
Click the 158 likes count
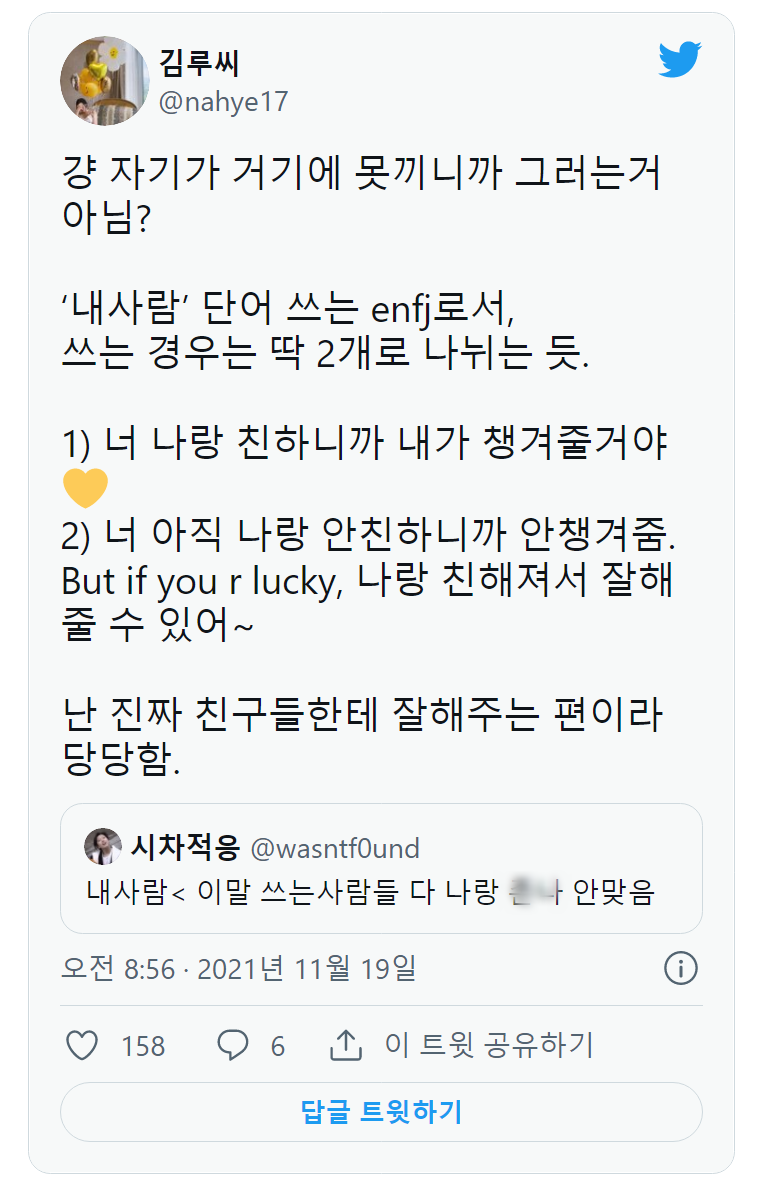tap(143, 1046)
